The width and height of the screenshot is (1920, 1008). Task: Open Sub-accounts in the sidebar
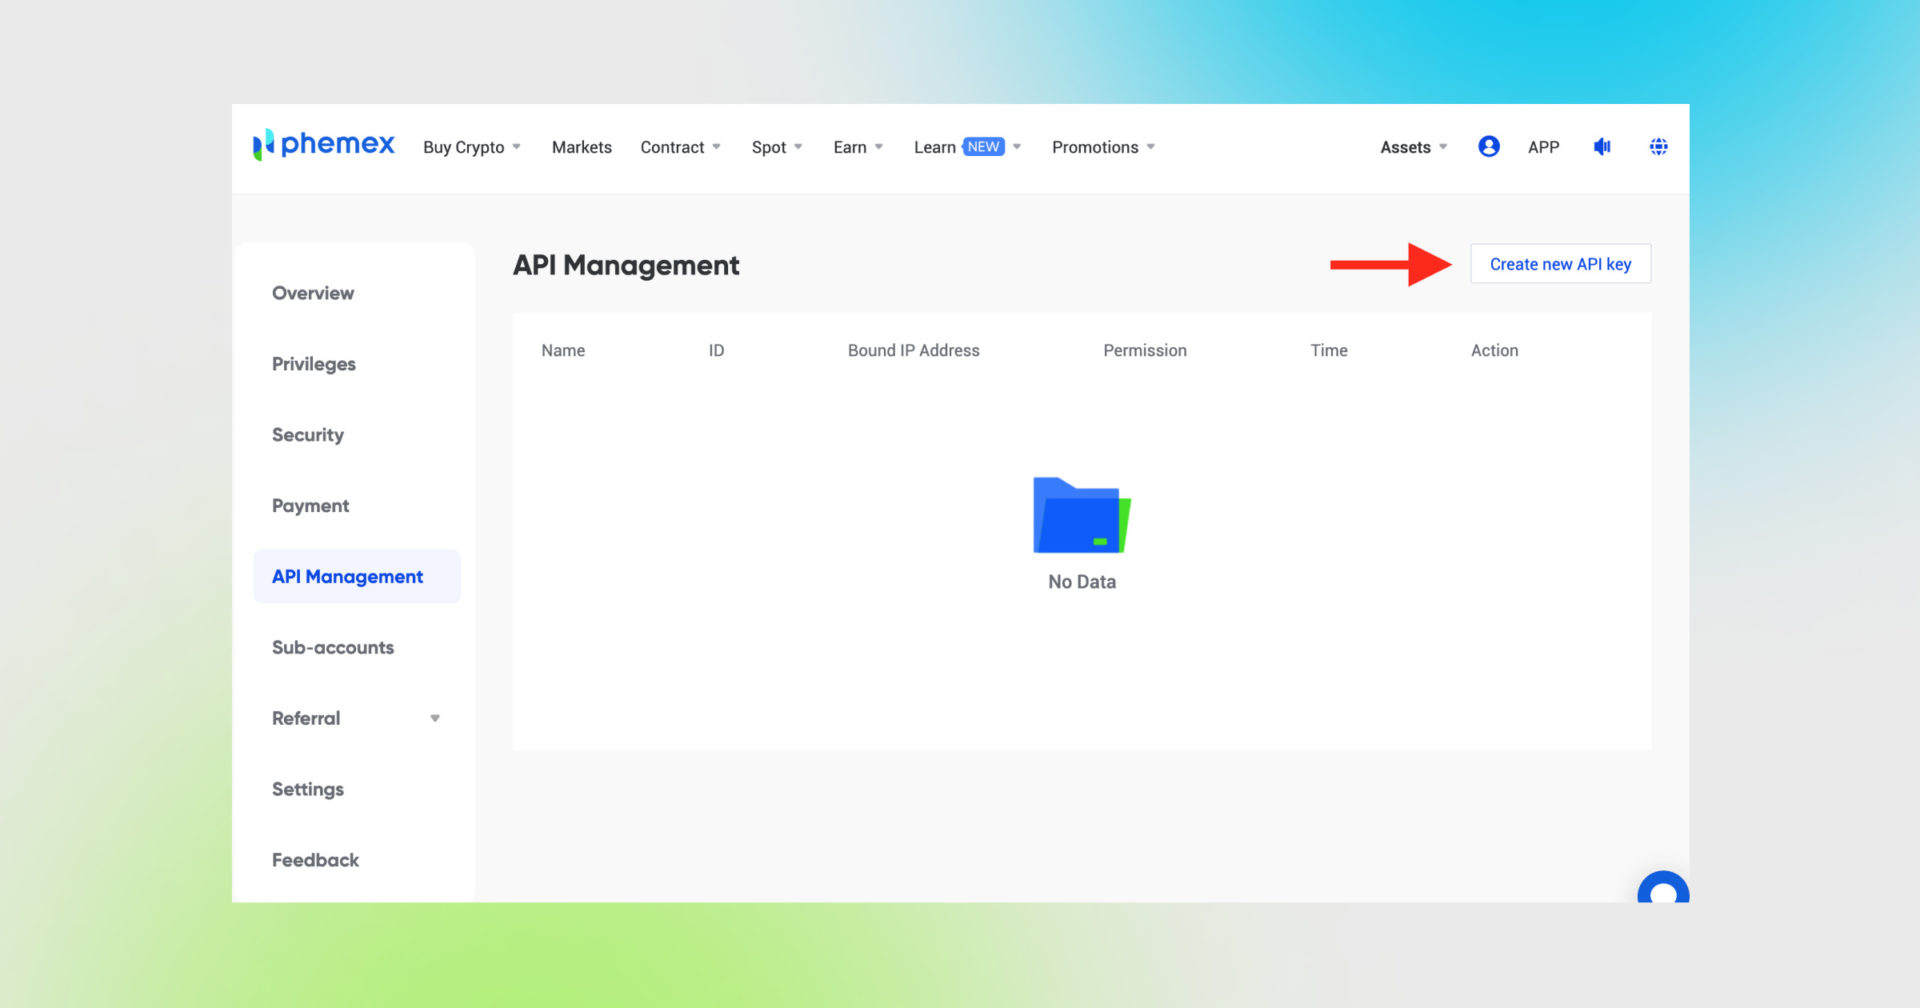click(x=333, y=647)
